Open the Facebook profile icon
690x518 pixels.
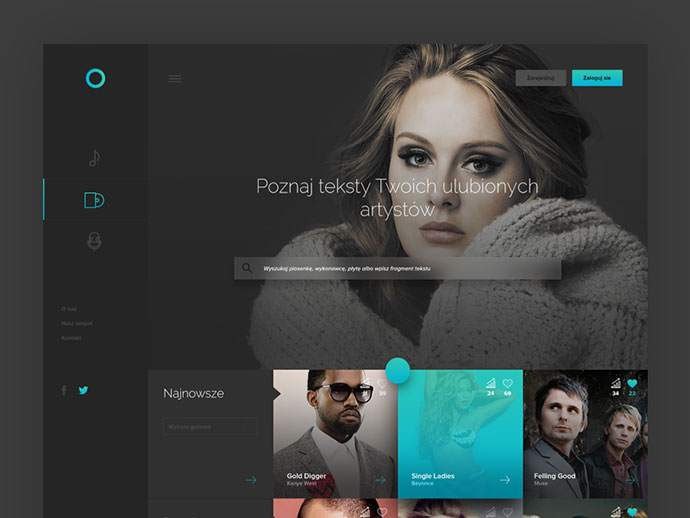[64, 390]
